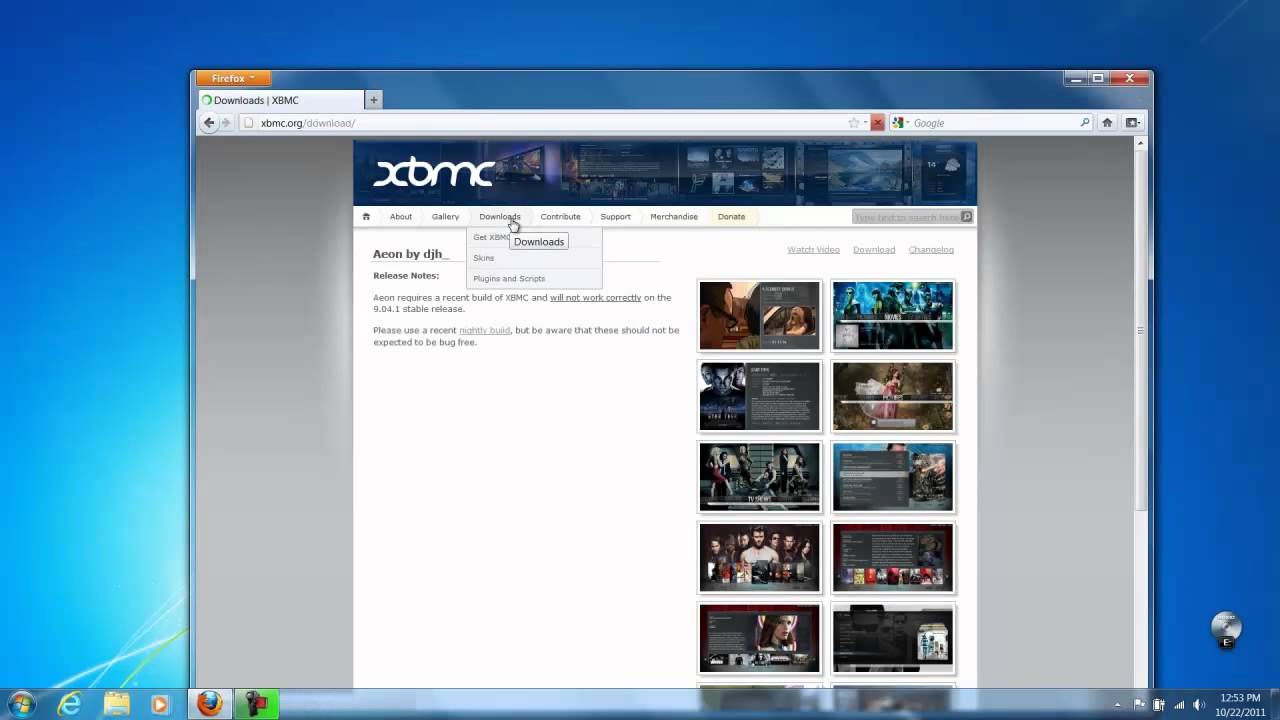Go back using Firefox's Back arrow

[x=209, y=123]
